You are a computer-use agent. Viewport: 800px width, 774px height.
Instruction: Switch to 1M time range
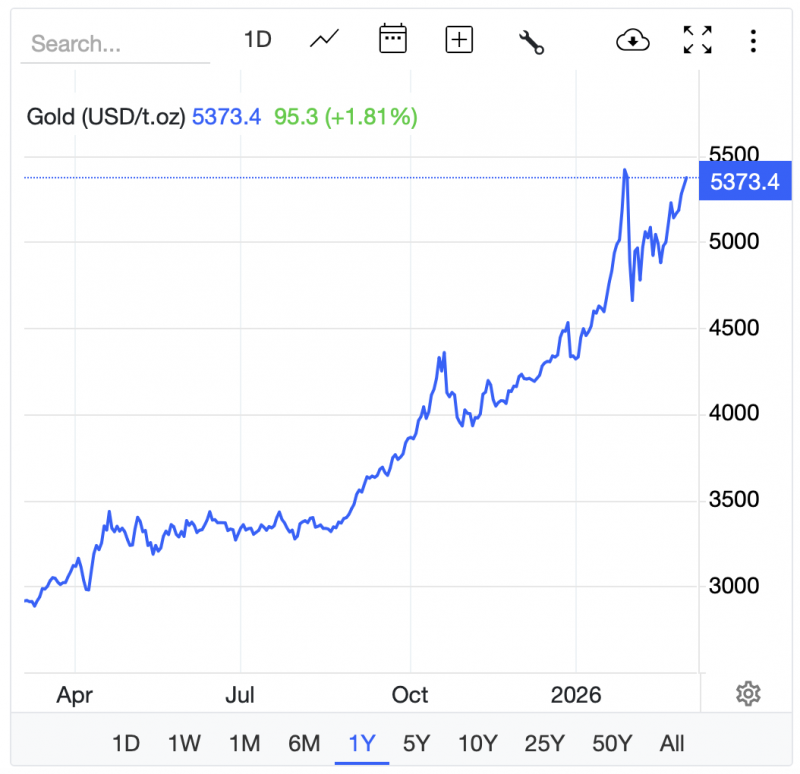244,743
